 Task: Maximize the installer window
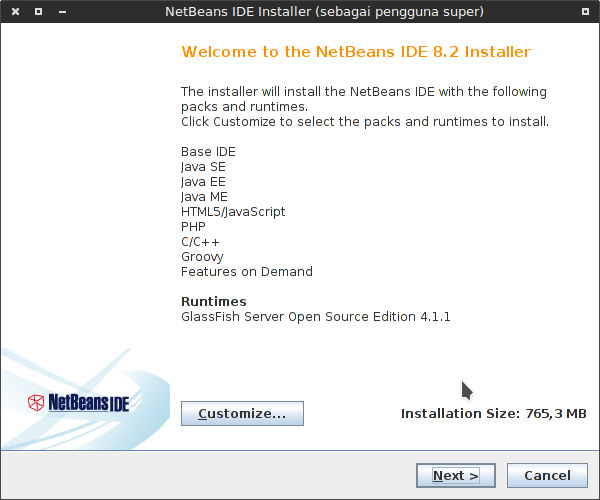(x=38, y=11)
